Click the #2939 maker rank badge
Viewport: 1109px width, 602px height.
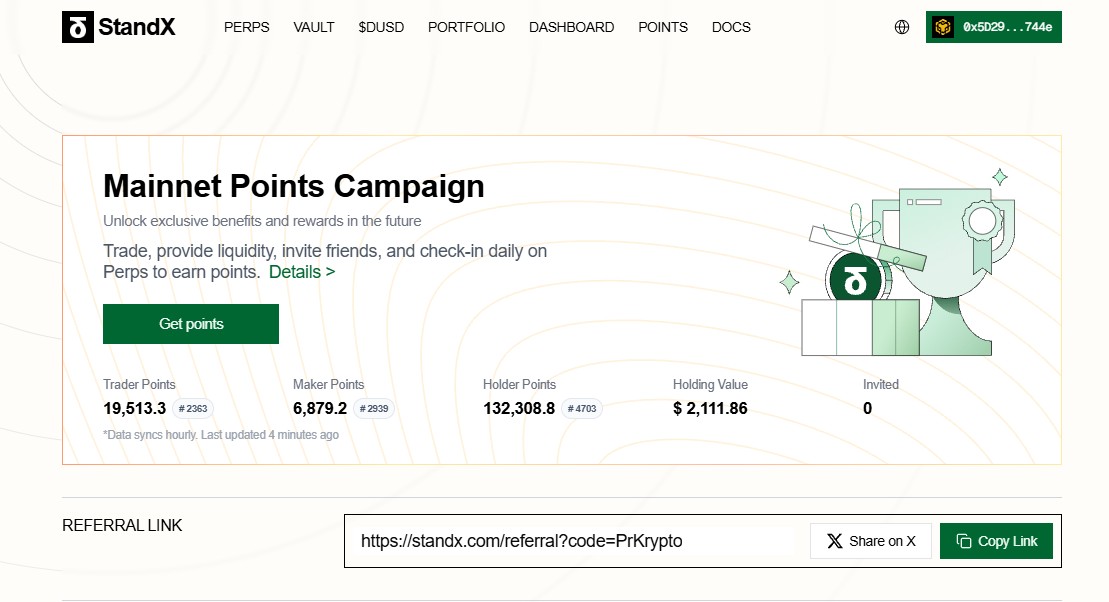click(x=374, y=409)
